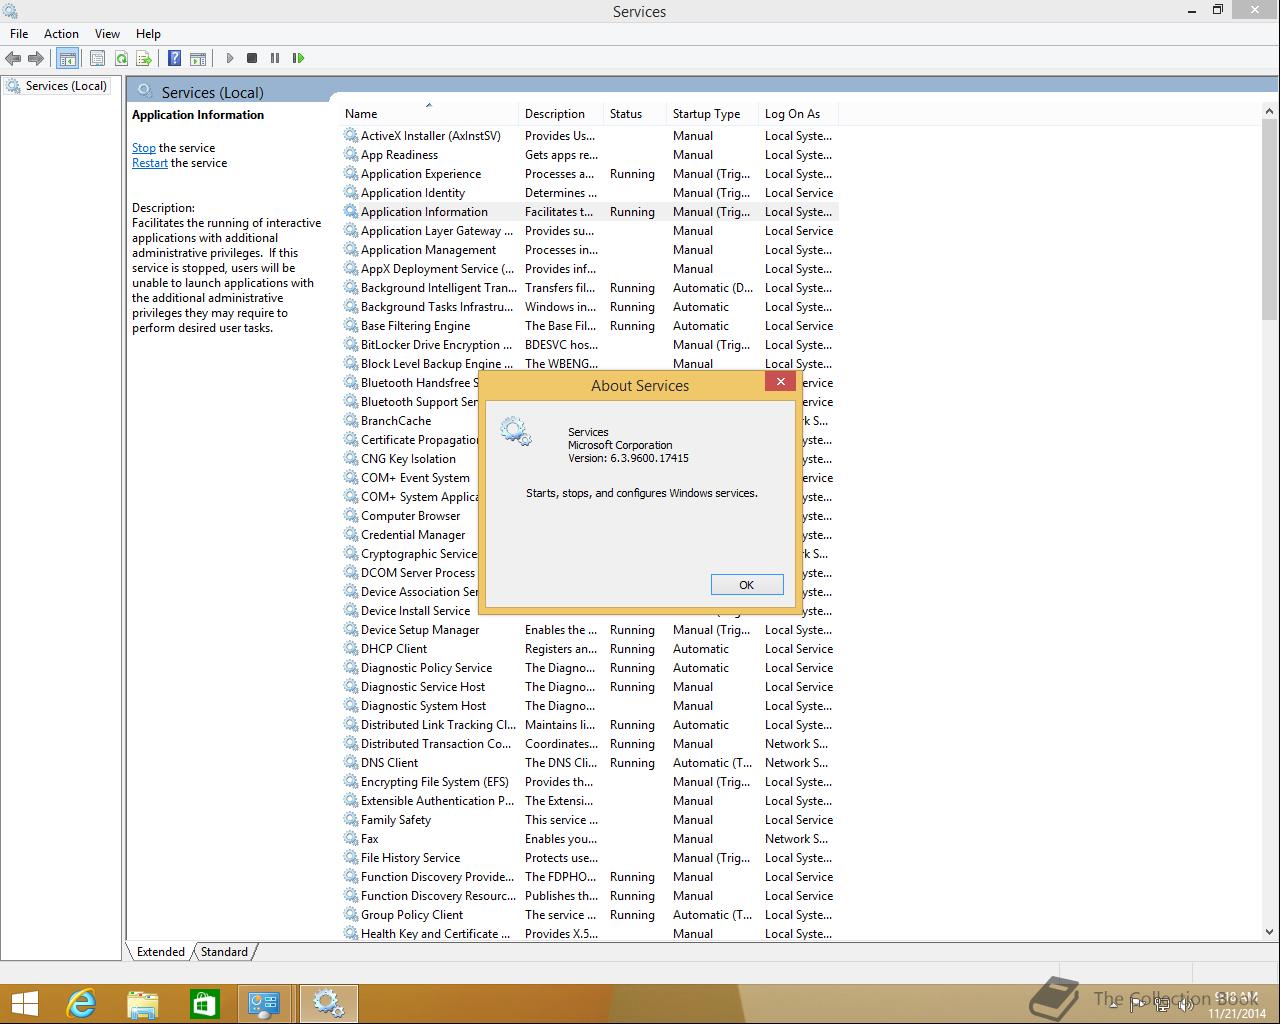1280x1024 pixels.
Task: Select the Application Information service row
Action: [x=590, y=212]
